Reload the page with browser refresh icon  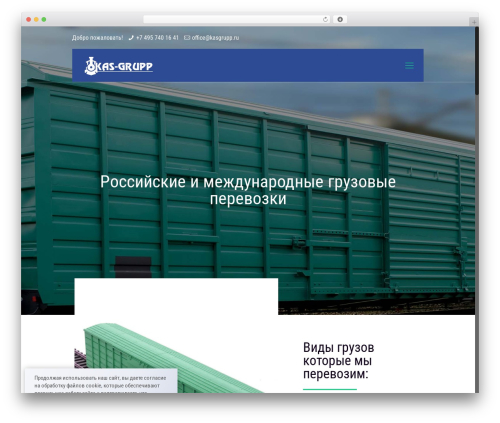coord(325,20)
